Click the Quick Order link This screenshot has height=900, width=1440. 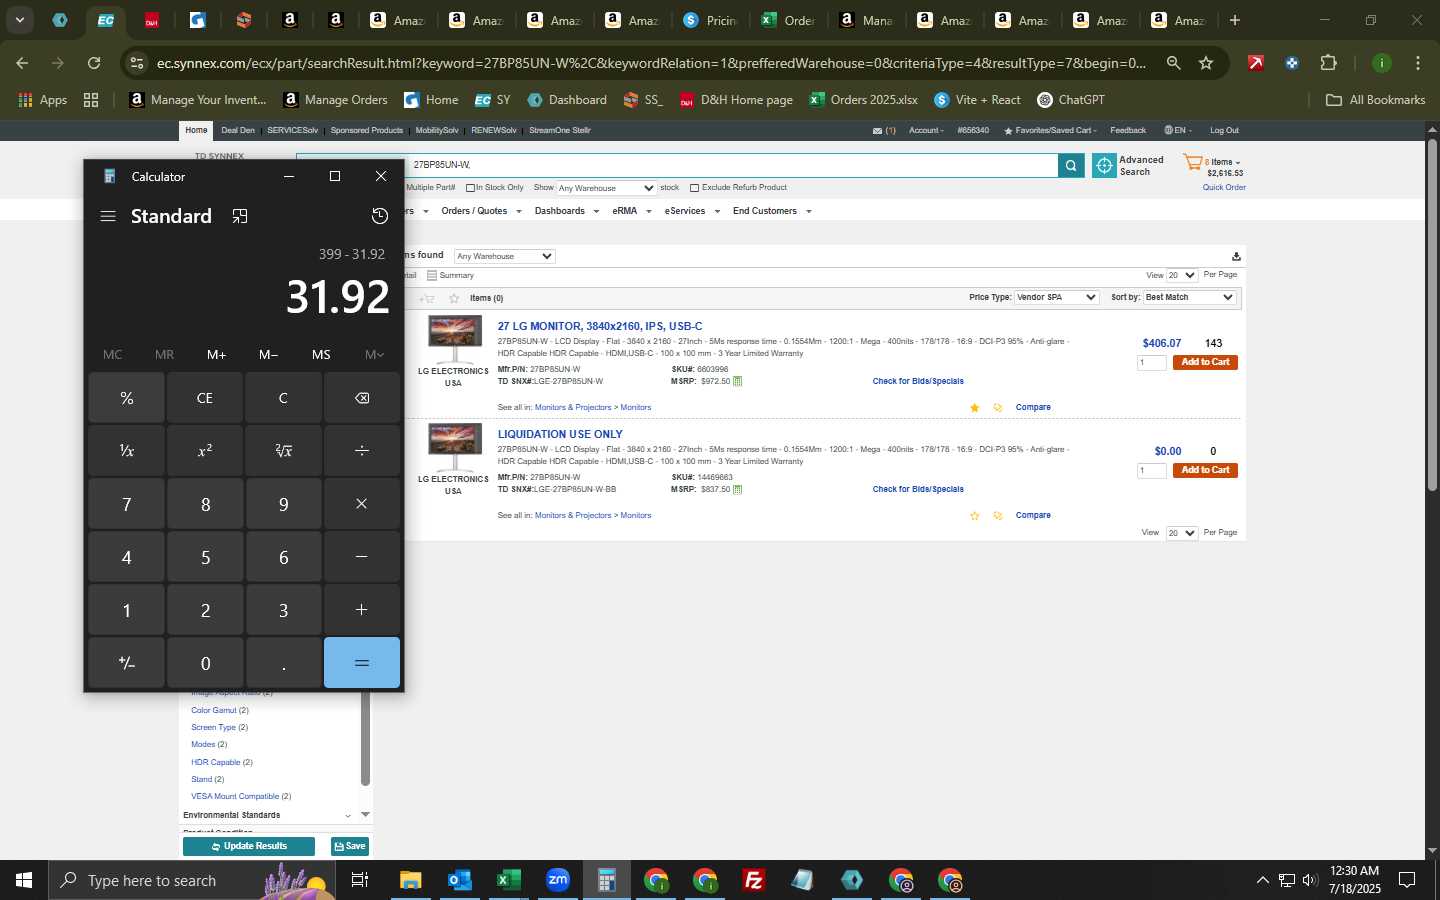point(1224,187)
